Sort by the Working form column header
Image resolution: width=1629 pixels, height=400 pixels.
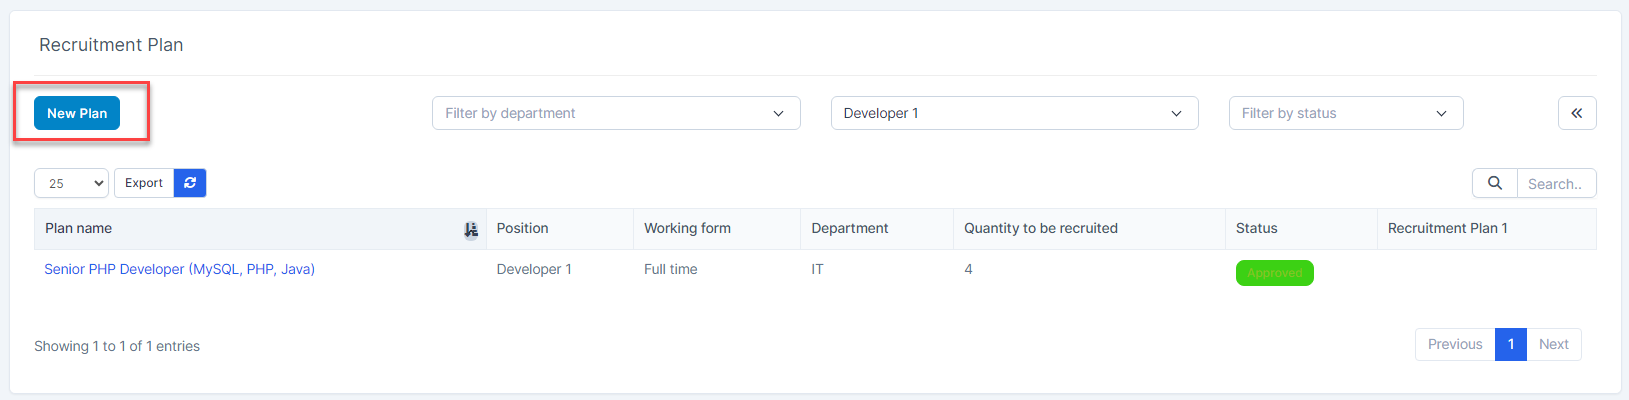coord(687,228)
